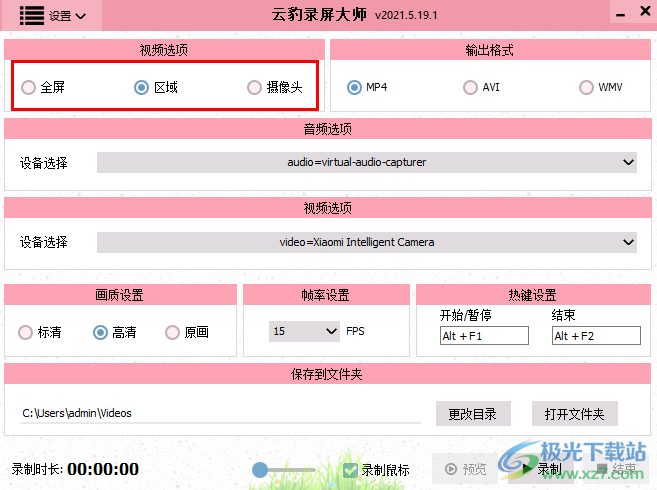
Task: Click the end hotkey field Alt+F2
Action: point(596,336)
